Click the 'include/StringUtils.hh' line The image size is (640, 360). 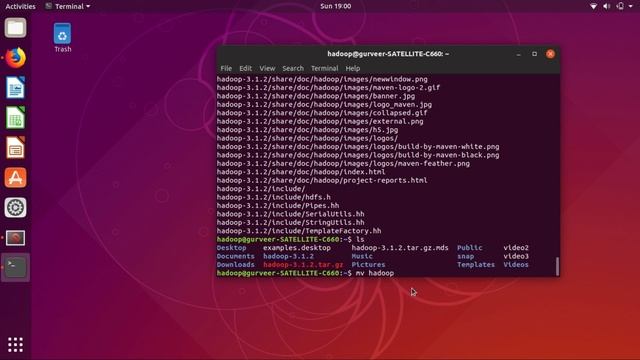coord(290,222)
